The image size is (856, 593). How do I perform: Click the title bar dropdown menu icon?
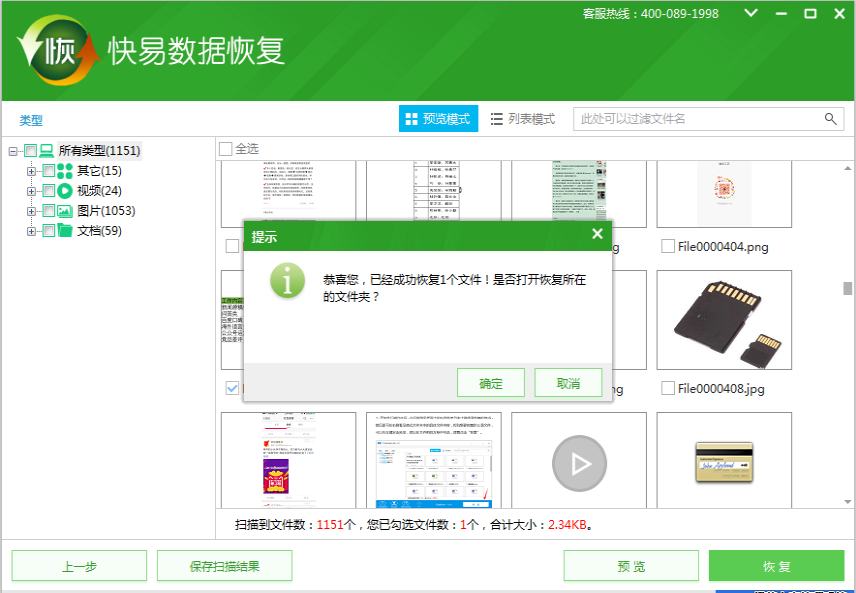pos(751,14)
